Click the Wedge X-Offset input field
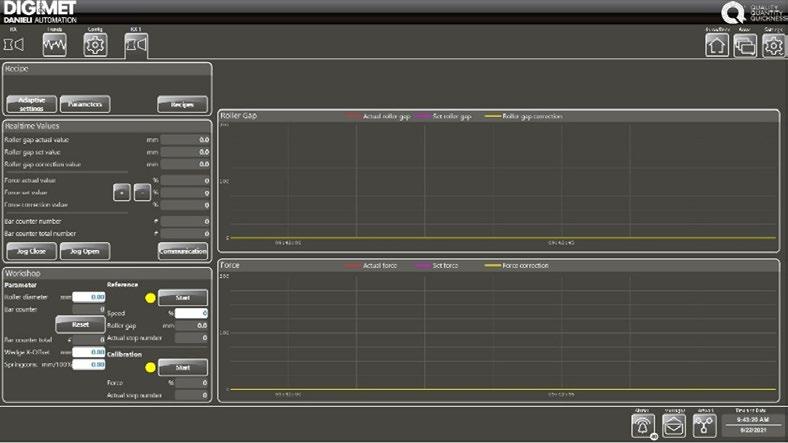Image resolution: width=788 pixels, height=443 pixels. [x=89, y=352]
